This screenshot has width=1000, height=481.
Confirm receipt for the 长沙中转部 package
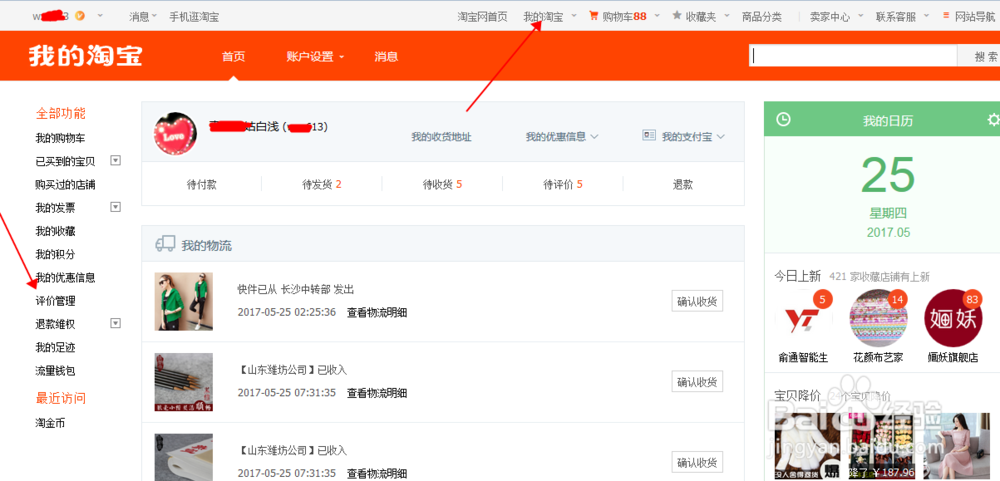697,301
